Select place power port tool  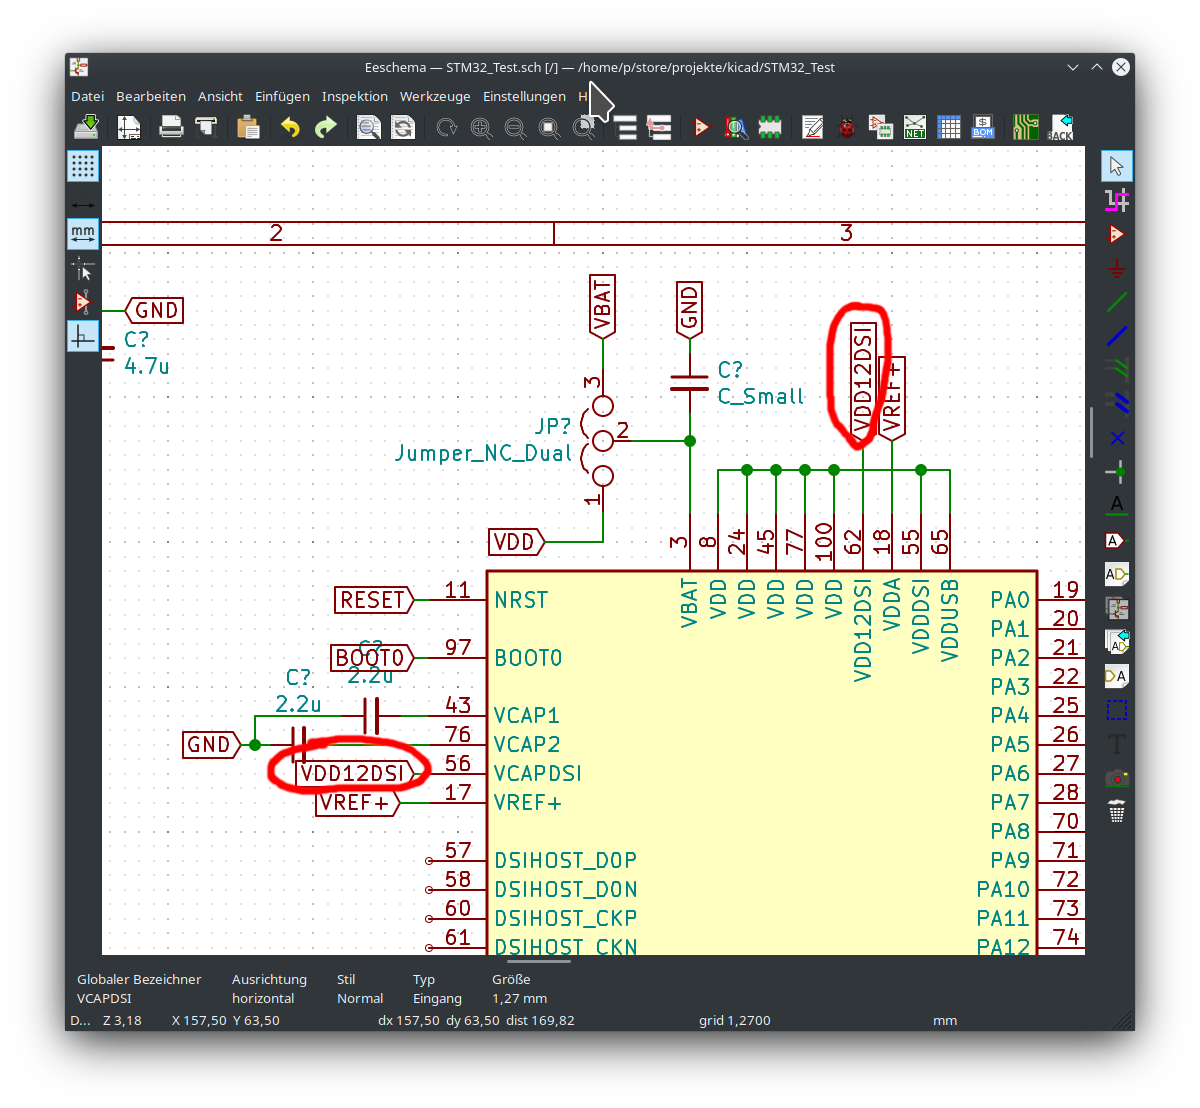[x=1117, y=268]
